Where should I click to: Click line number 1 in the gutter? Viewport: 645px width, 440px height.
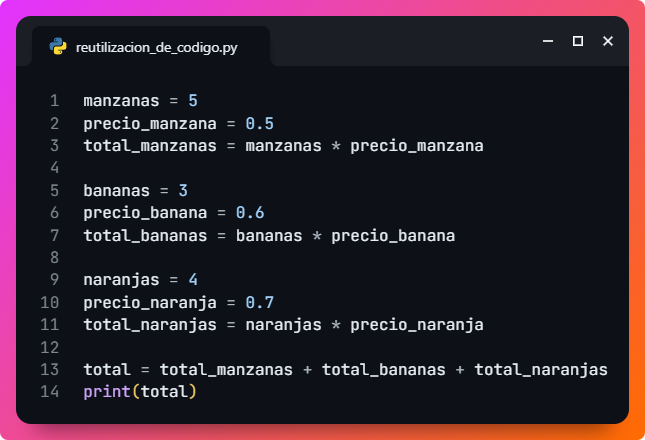tap(54, 100)
